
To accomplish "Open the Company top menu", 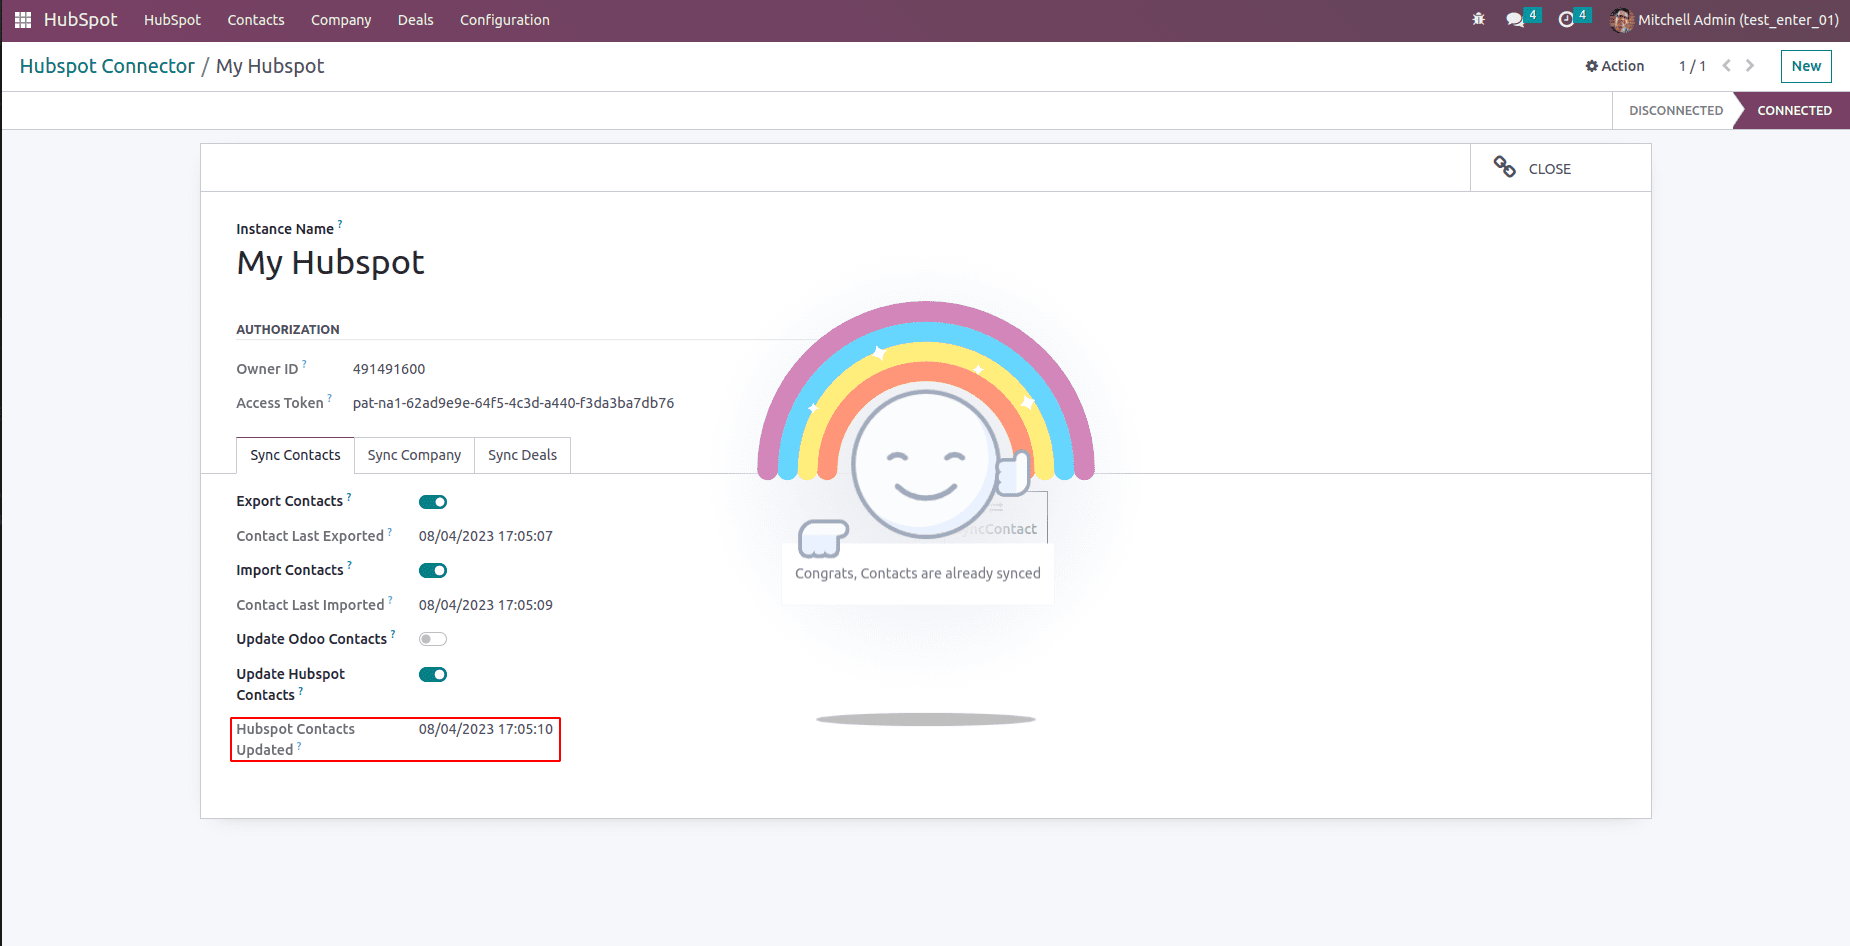I will 341,20.
